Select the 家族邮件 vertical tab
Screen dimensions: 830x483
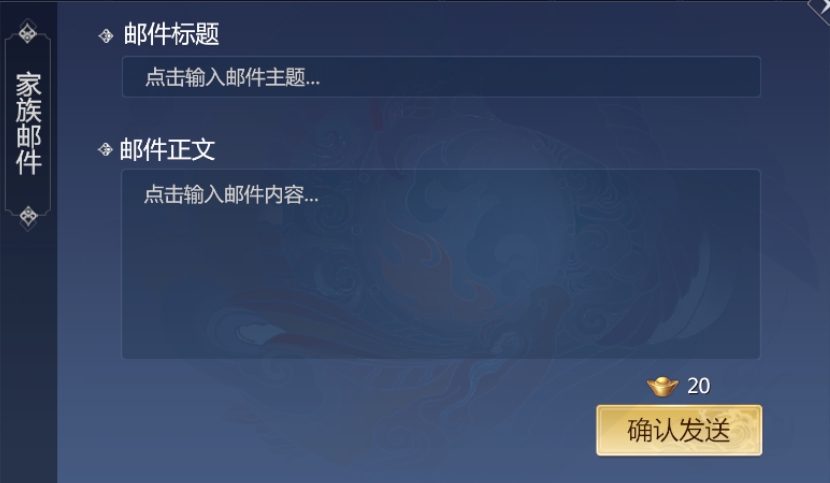pos(28,124)
